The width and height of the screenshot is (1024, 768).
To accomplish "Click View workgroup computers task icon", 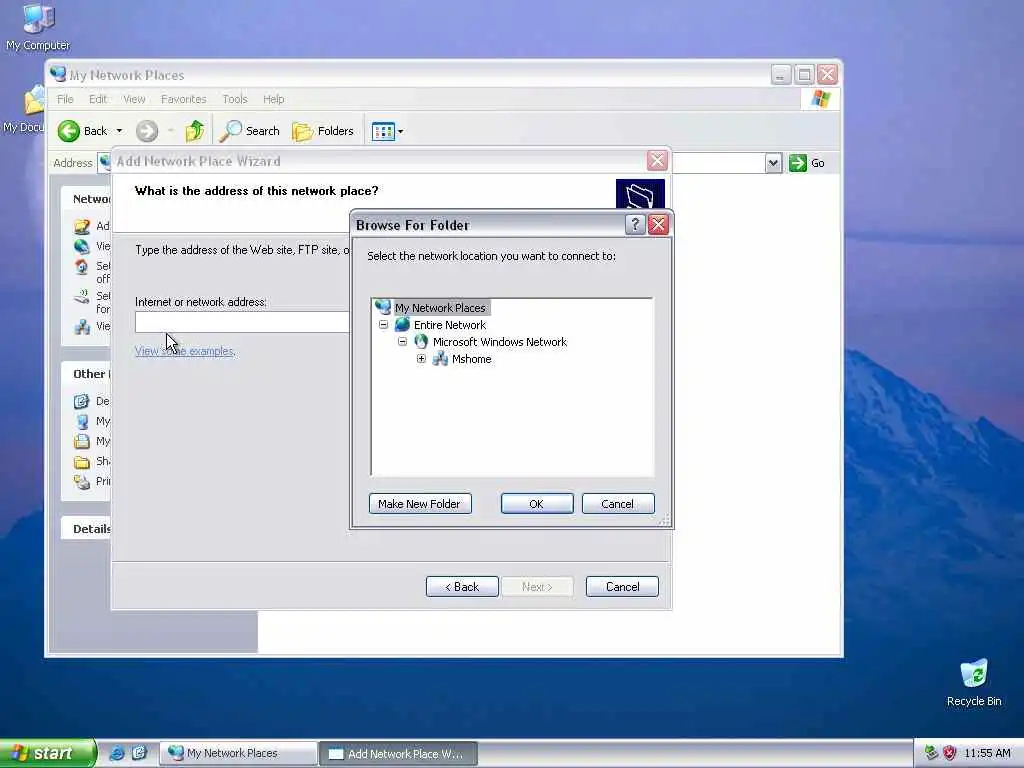I will tap(82, 326).
